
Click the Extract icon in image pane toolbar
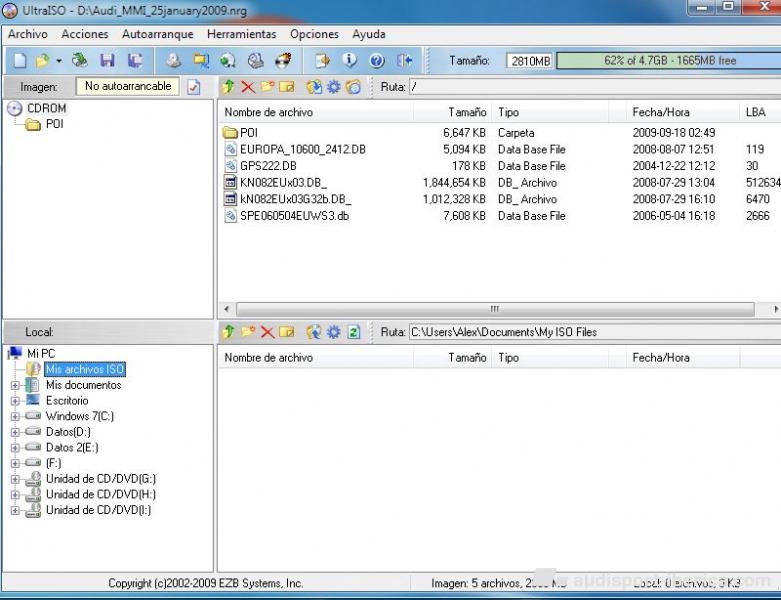[314, 87]
